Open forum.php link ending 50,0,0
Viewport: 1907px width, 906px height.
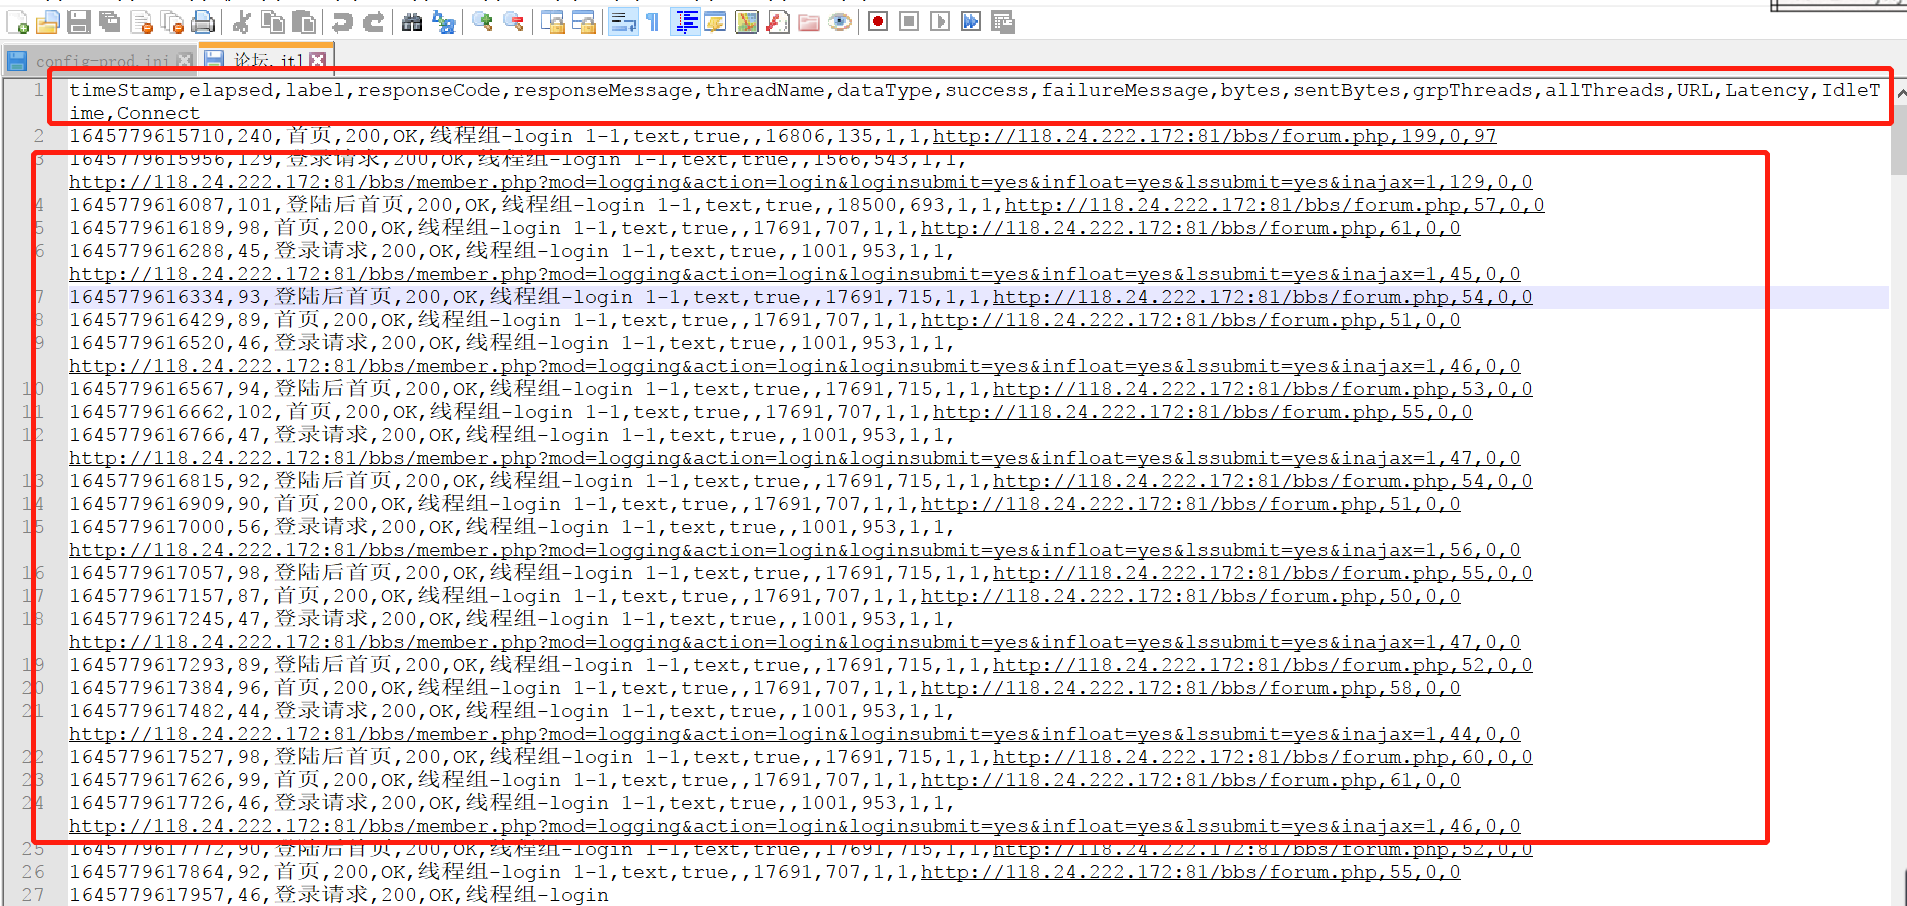1190,596
